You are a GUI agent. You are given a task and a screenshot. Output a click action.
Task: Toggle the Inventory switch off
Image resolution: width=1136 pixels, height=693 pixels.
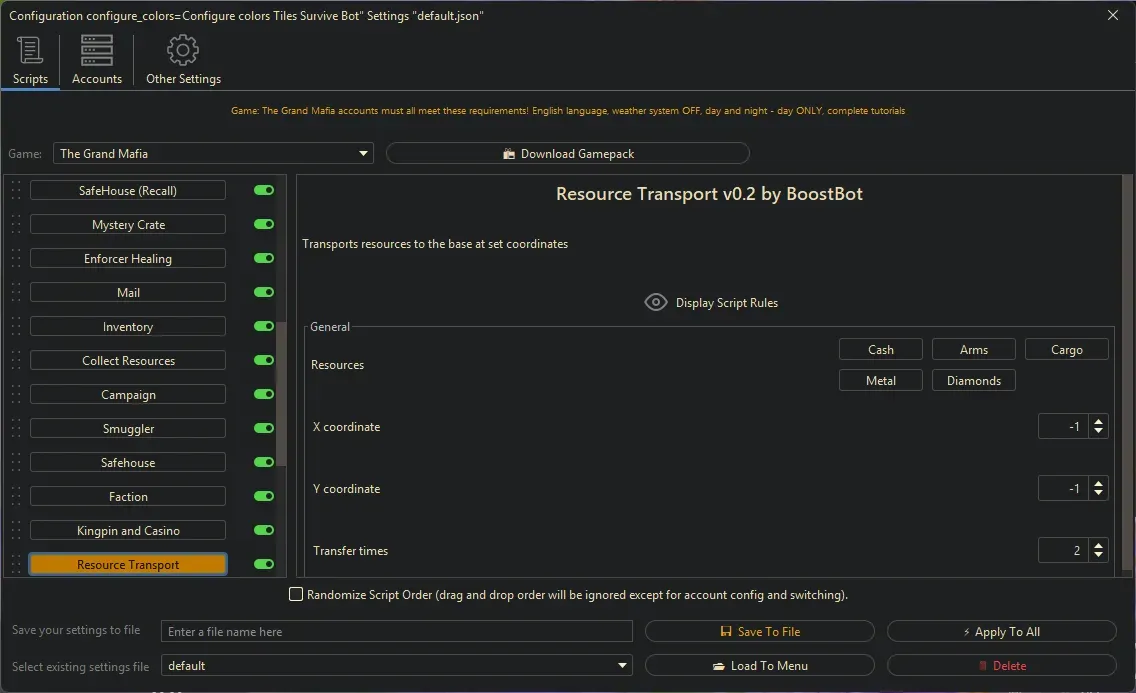coord(264,327)
